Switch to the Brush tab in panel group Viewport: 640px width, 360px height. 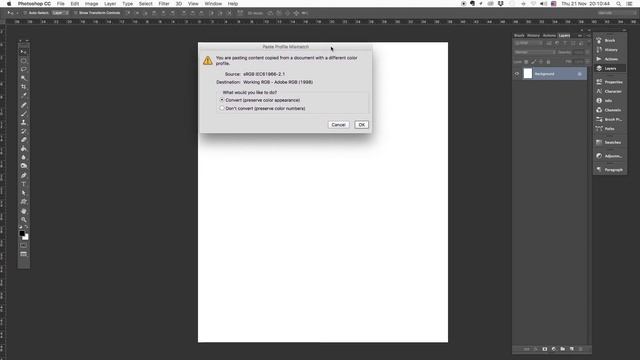(x=519, y=36)
